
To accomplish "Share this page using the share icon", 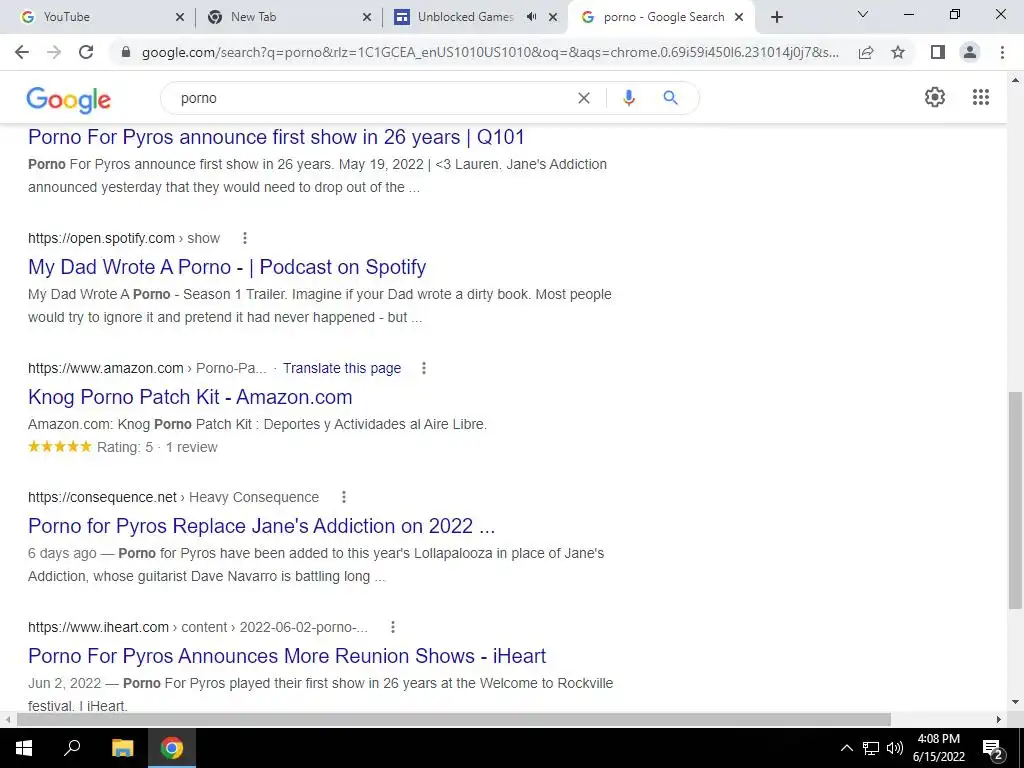I will click(x=866, y=52).
